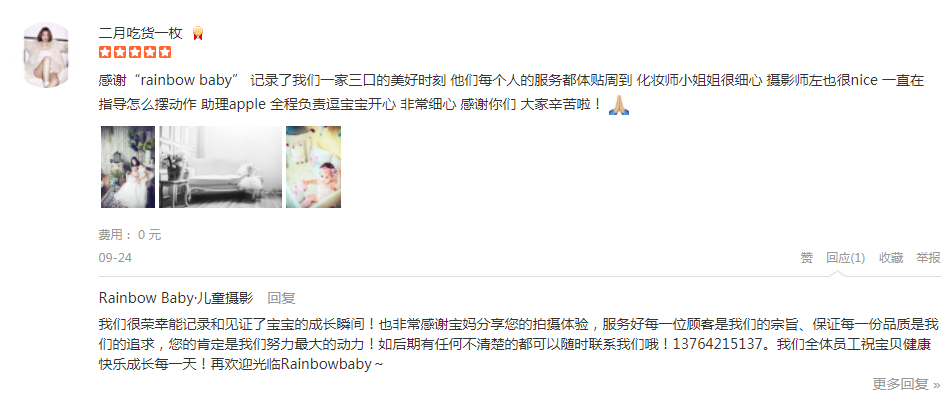Report the review via 举报
Viewport: 952px width, 419px height.
[928, 258]
